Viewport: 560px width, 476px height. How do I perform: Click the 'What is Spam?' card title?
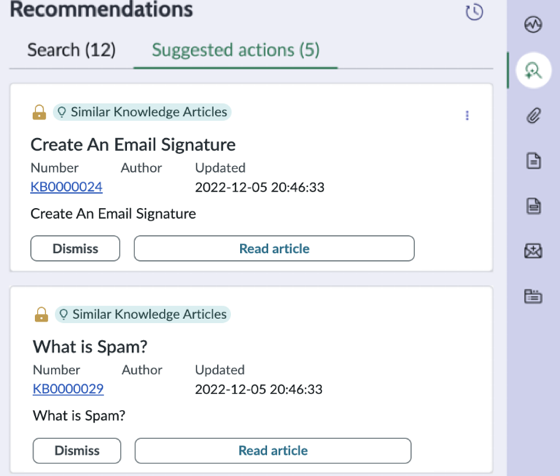pos(90,347)
